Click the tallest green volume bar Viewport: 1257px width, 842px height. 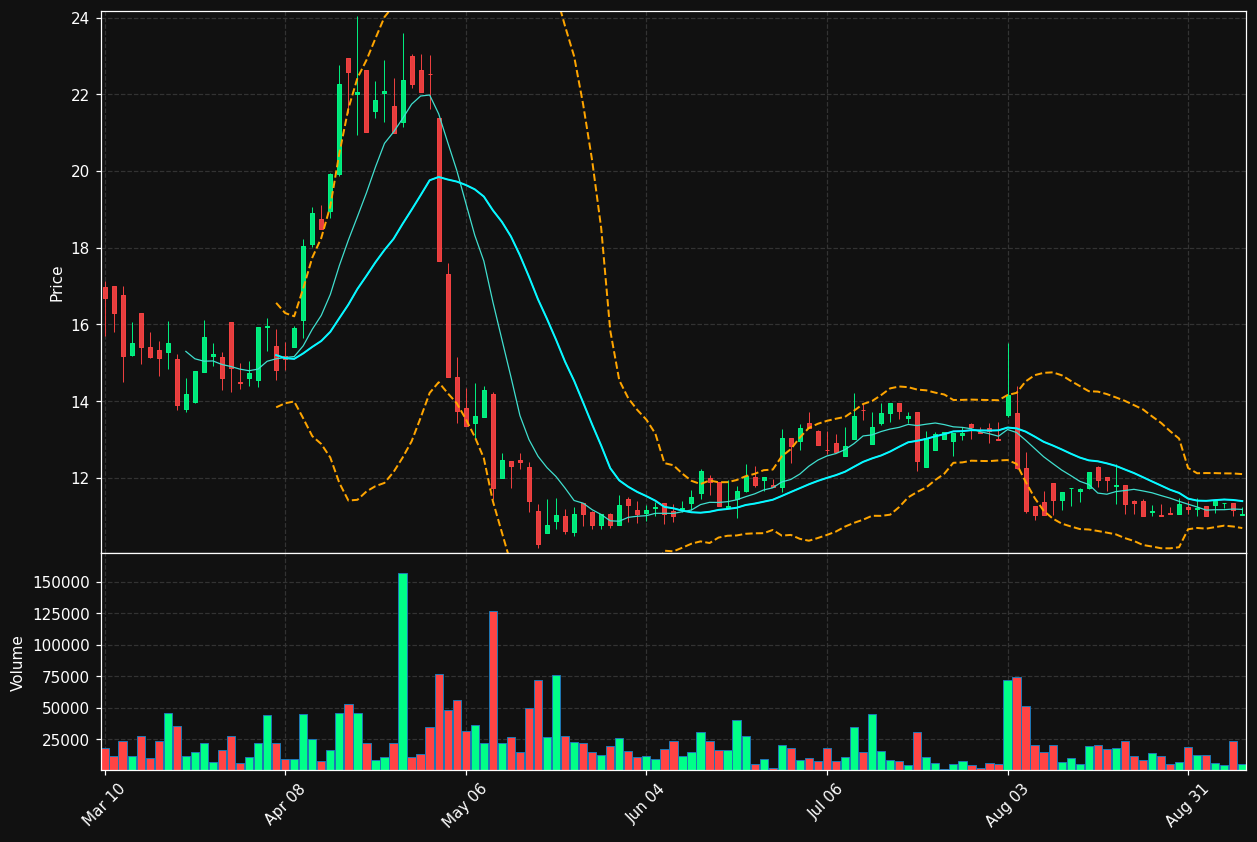[403, 671]
